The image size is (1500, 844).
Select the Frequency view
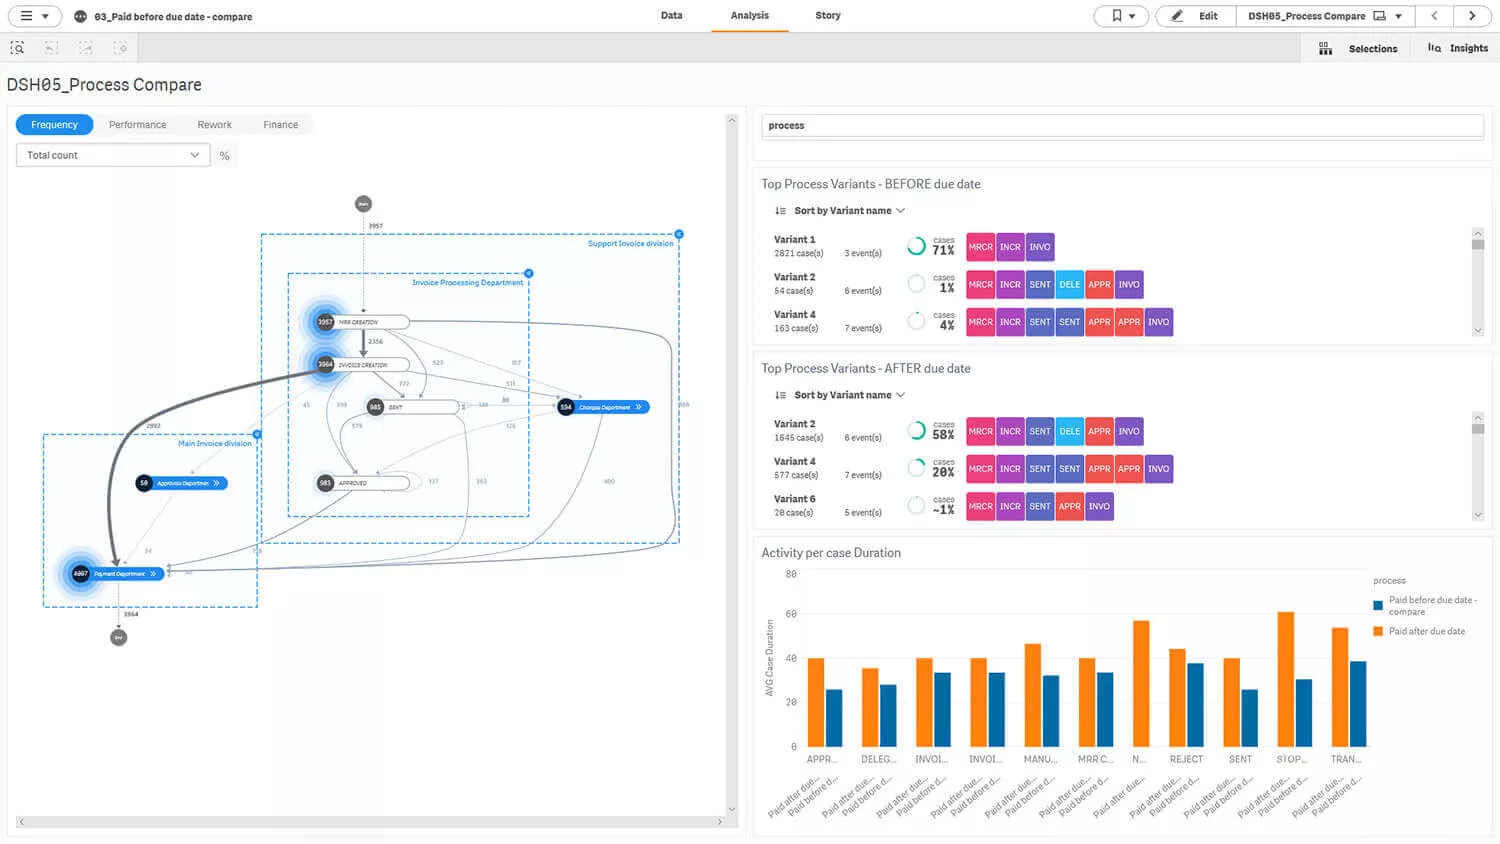coord(54,125)
